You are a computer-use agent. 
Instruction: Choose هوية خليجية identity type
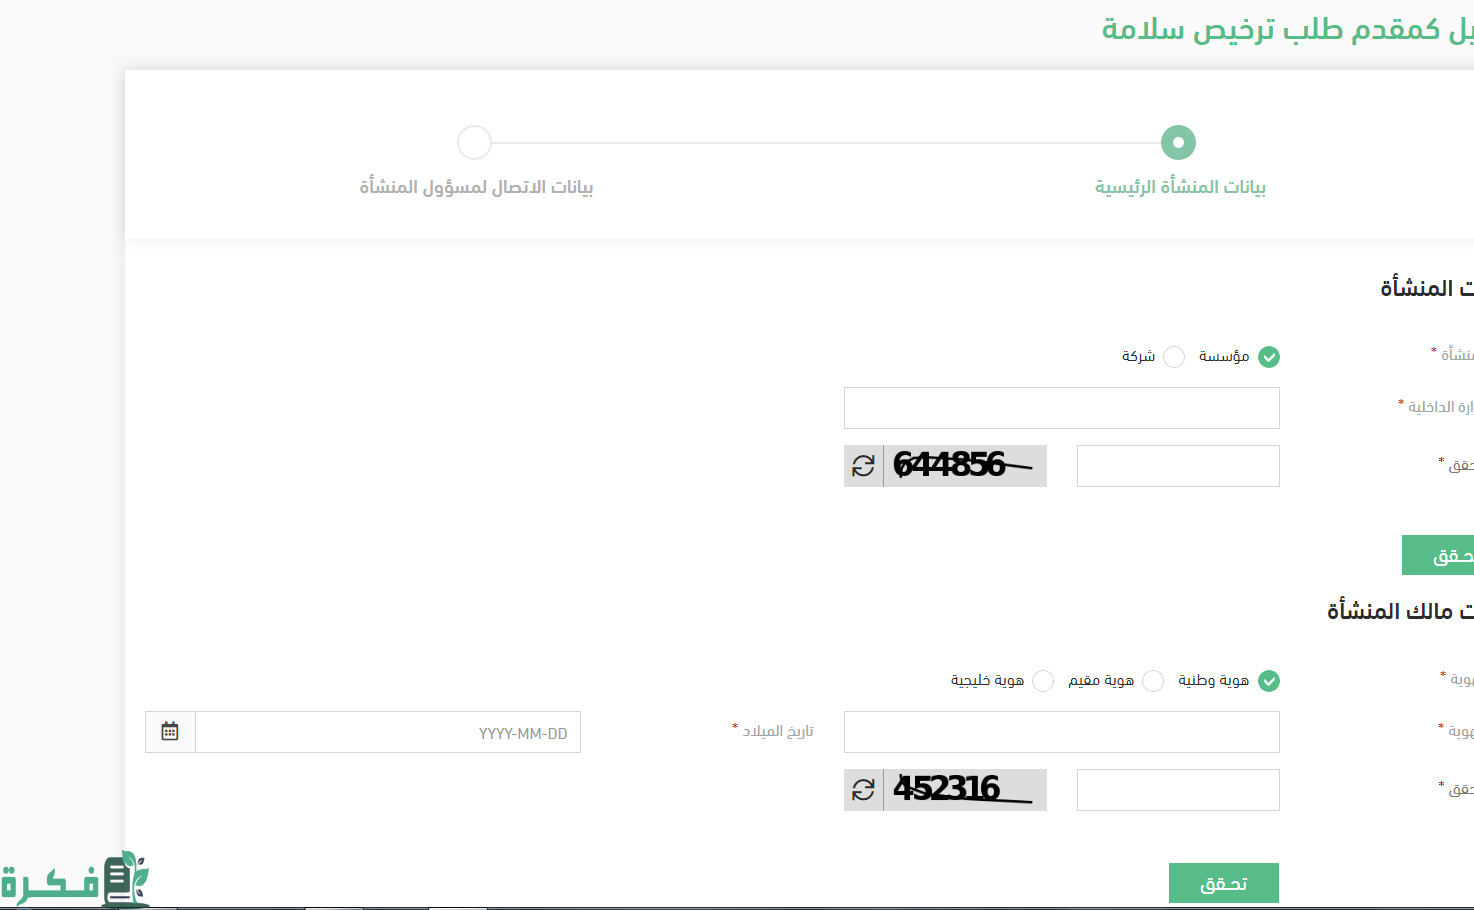click(1043, 681)
